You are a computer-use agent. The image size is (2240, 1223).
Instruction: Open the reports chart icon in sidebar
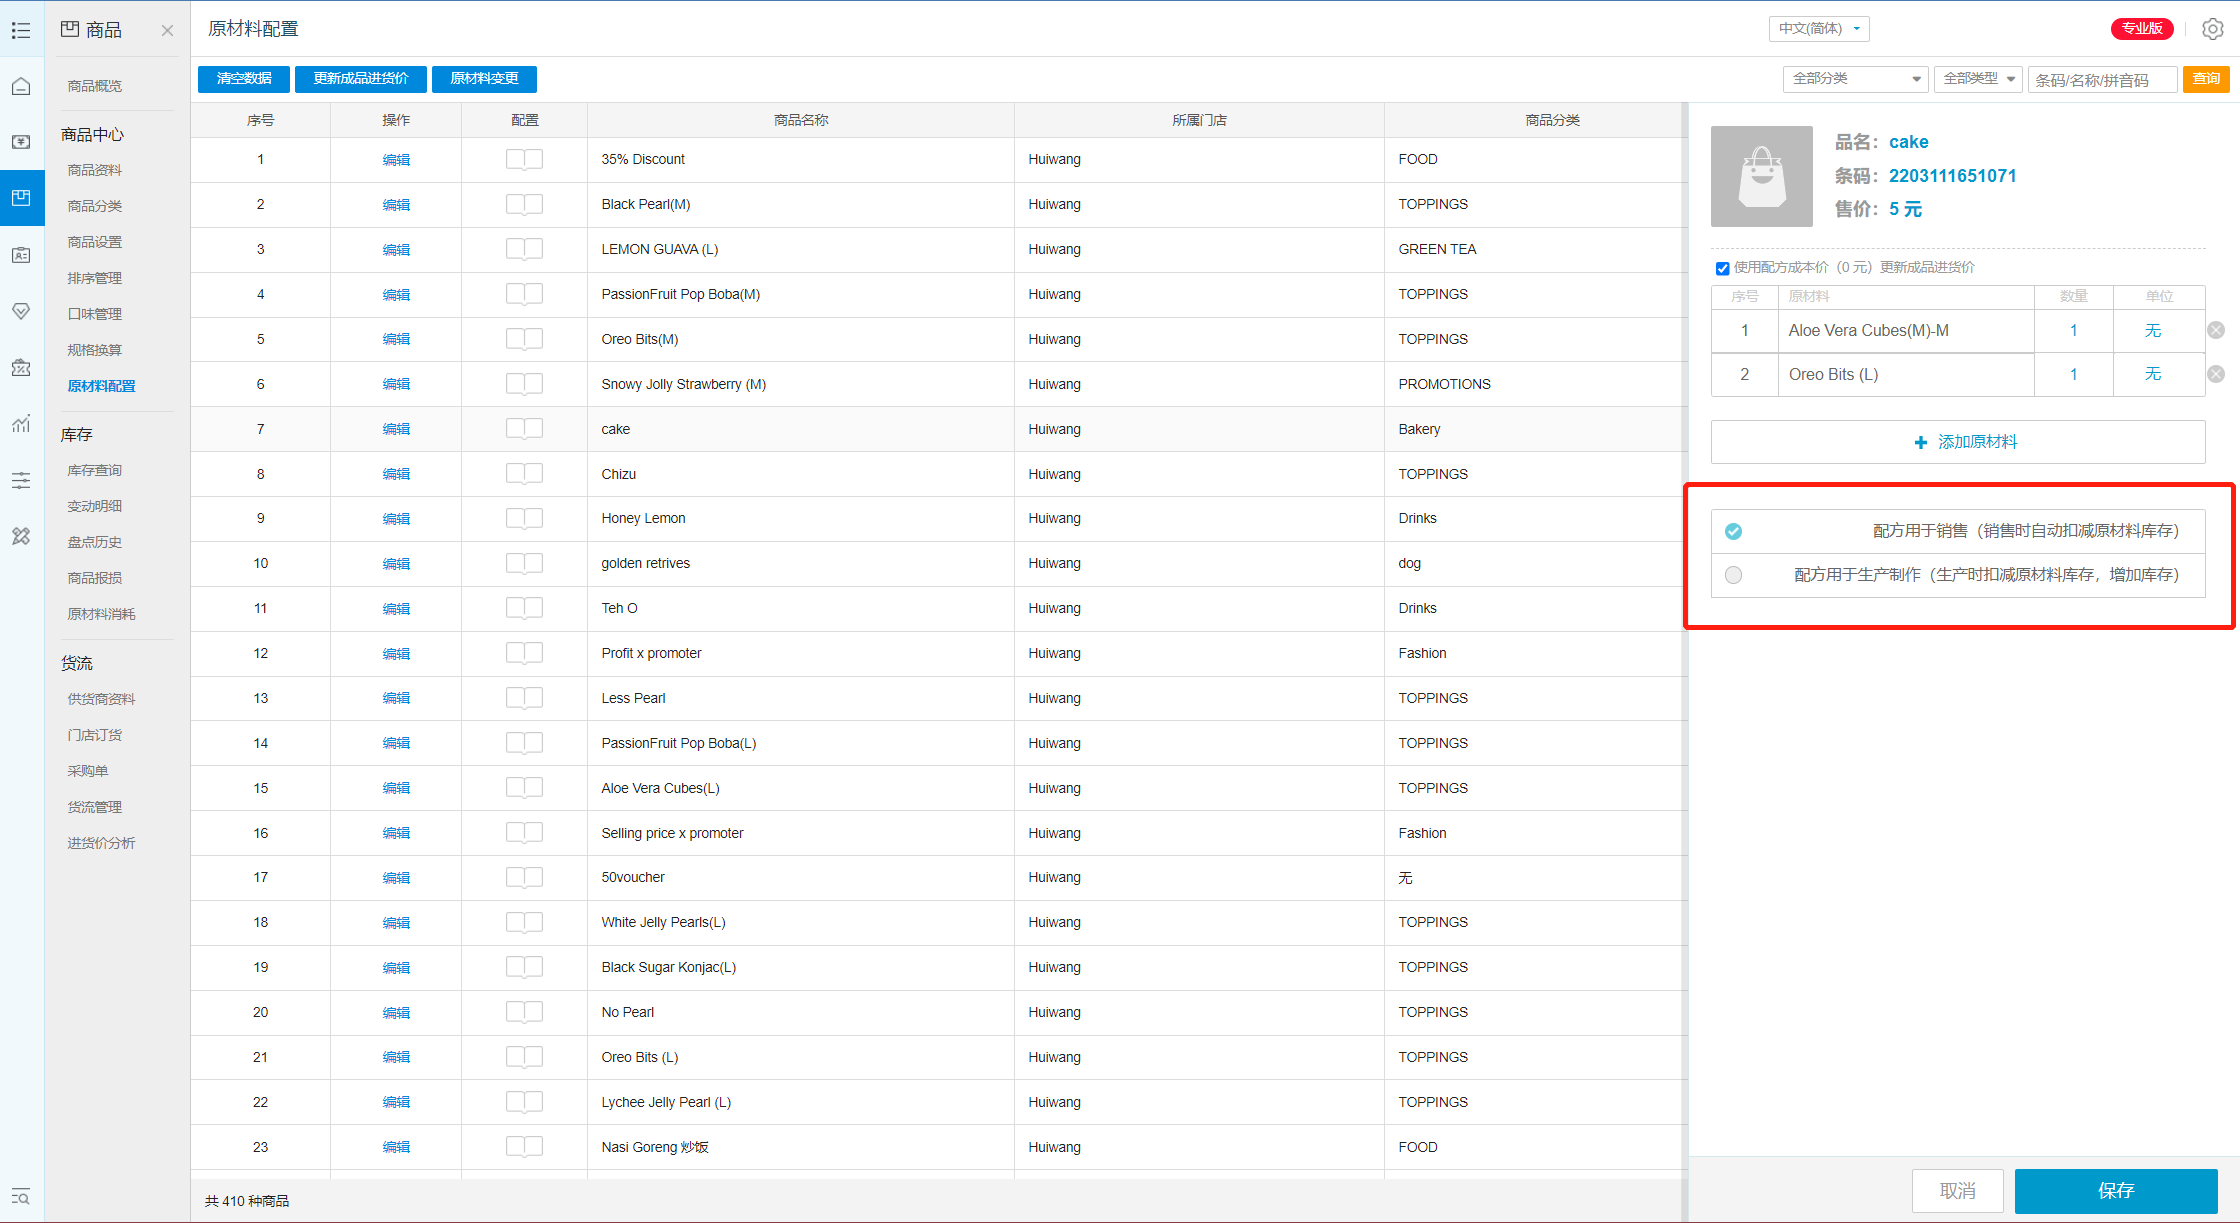tap(21, 424)
